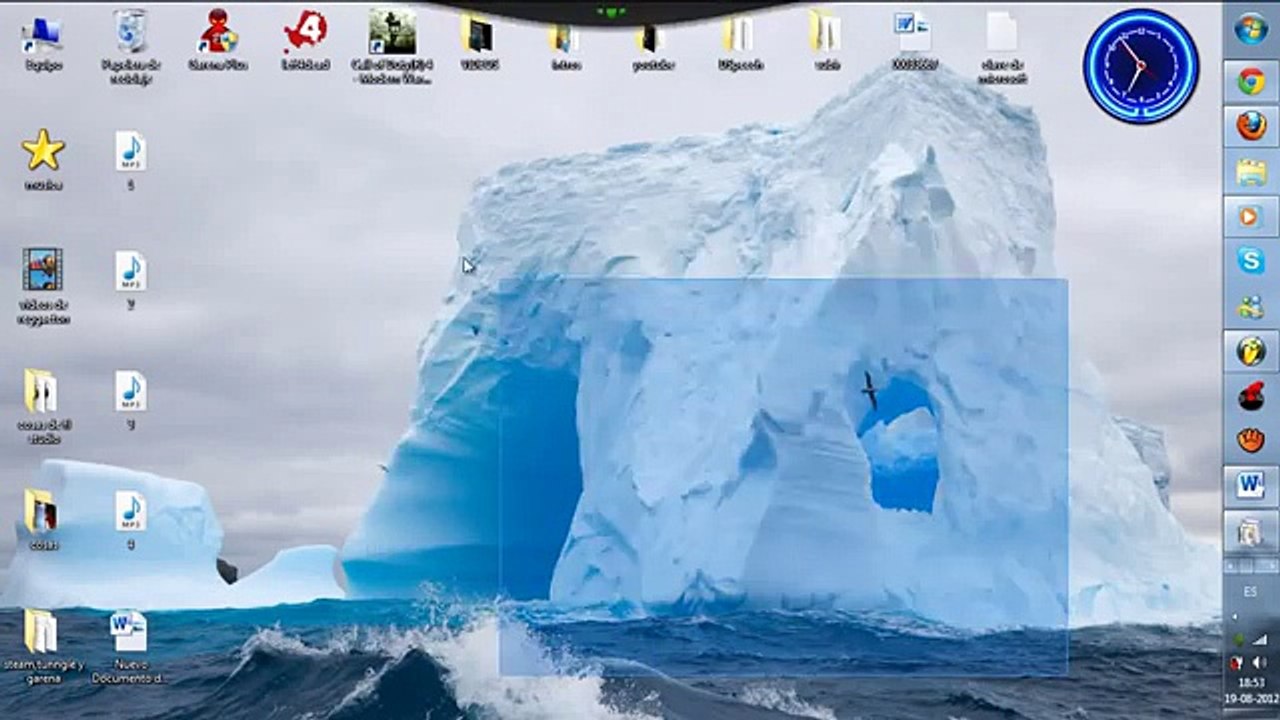Open Mozilla Firefox from the taskbar

coord(1251,126)
